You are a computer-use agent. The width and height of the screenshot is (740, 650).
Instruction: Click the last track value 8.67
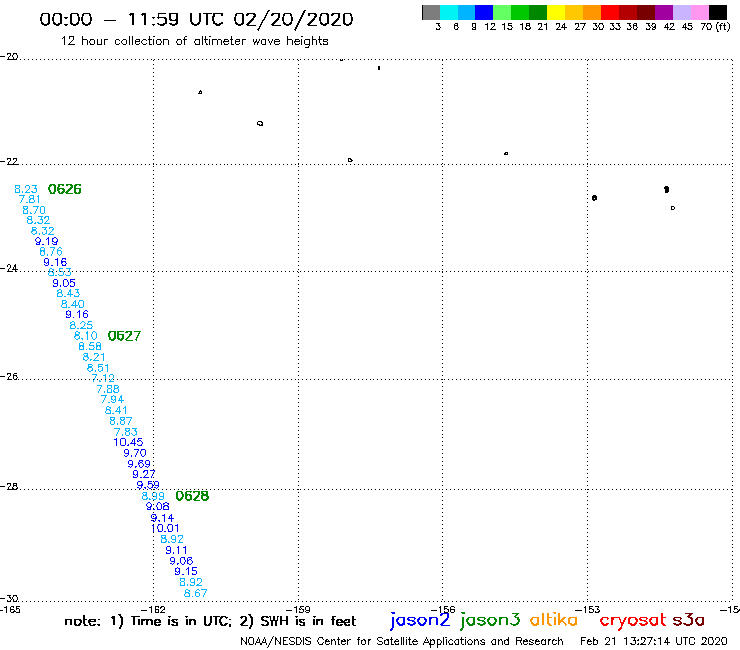(195, 593)
